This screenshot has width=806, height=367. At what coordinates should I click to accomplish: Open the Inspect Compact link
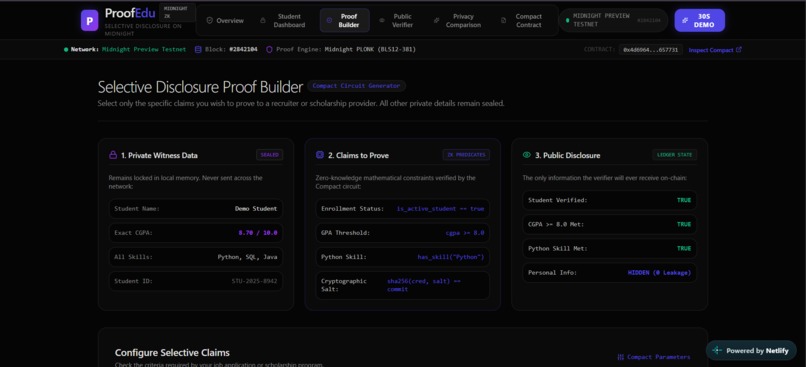715,50
